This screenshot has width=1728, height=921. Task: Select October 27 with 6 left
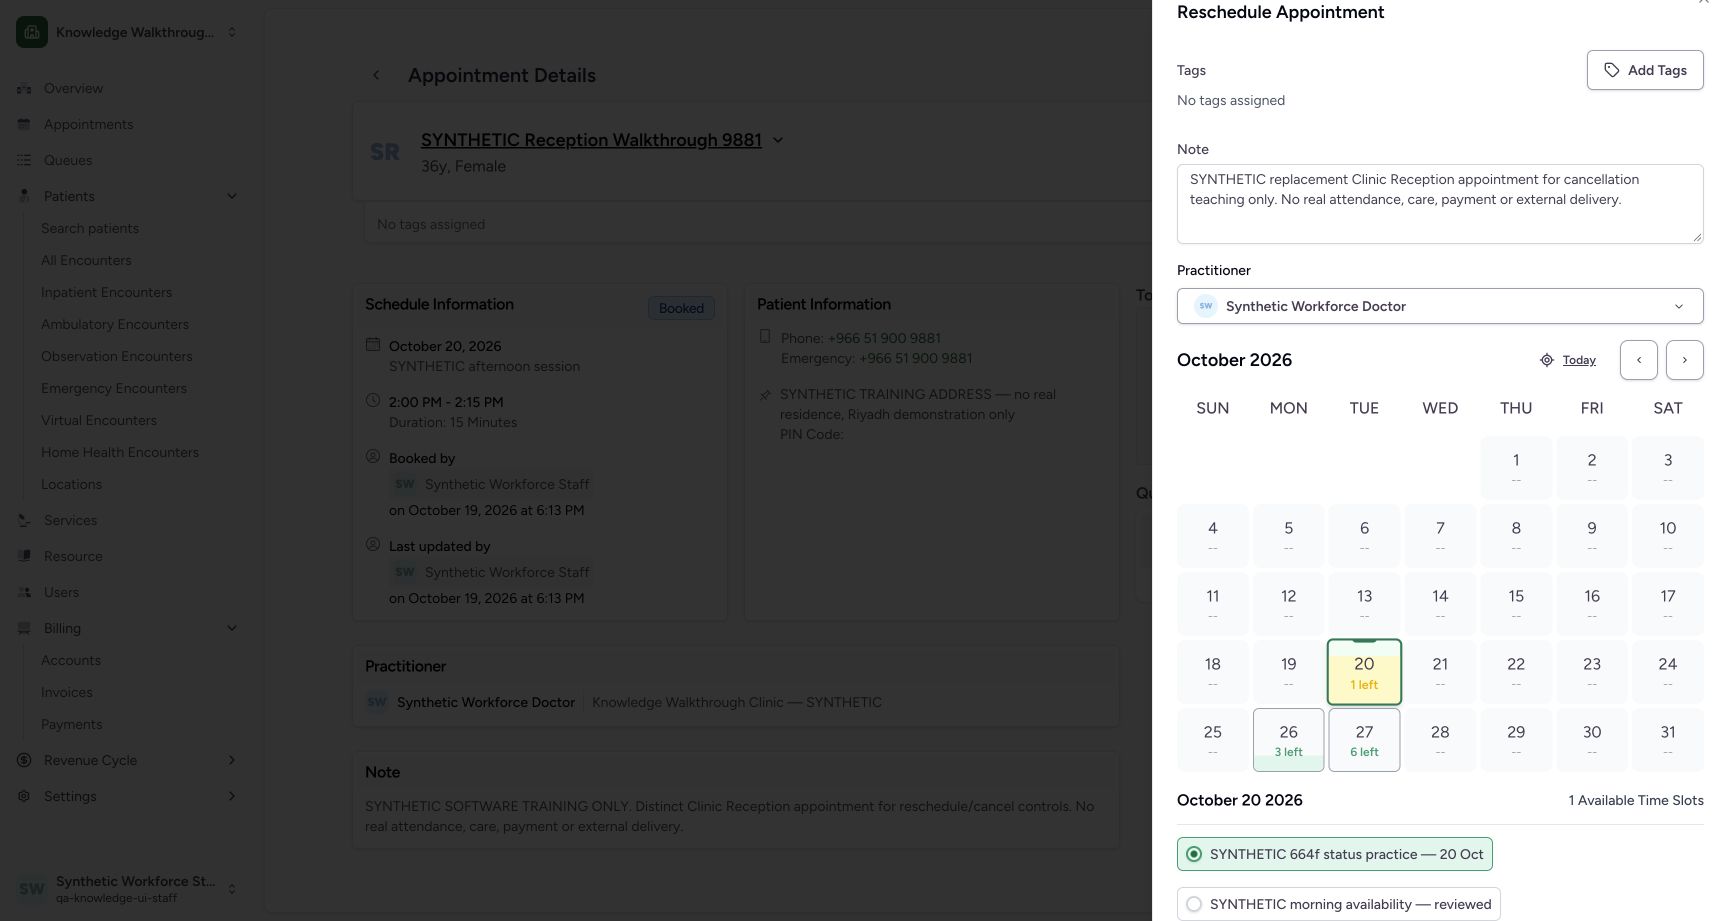point(1364,740)
